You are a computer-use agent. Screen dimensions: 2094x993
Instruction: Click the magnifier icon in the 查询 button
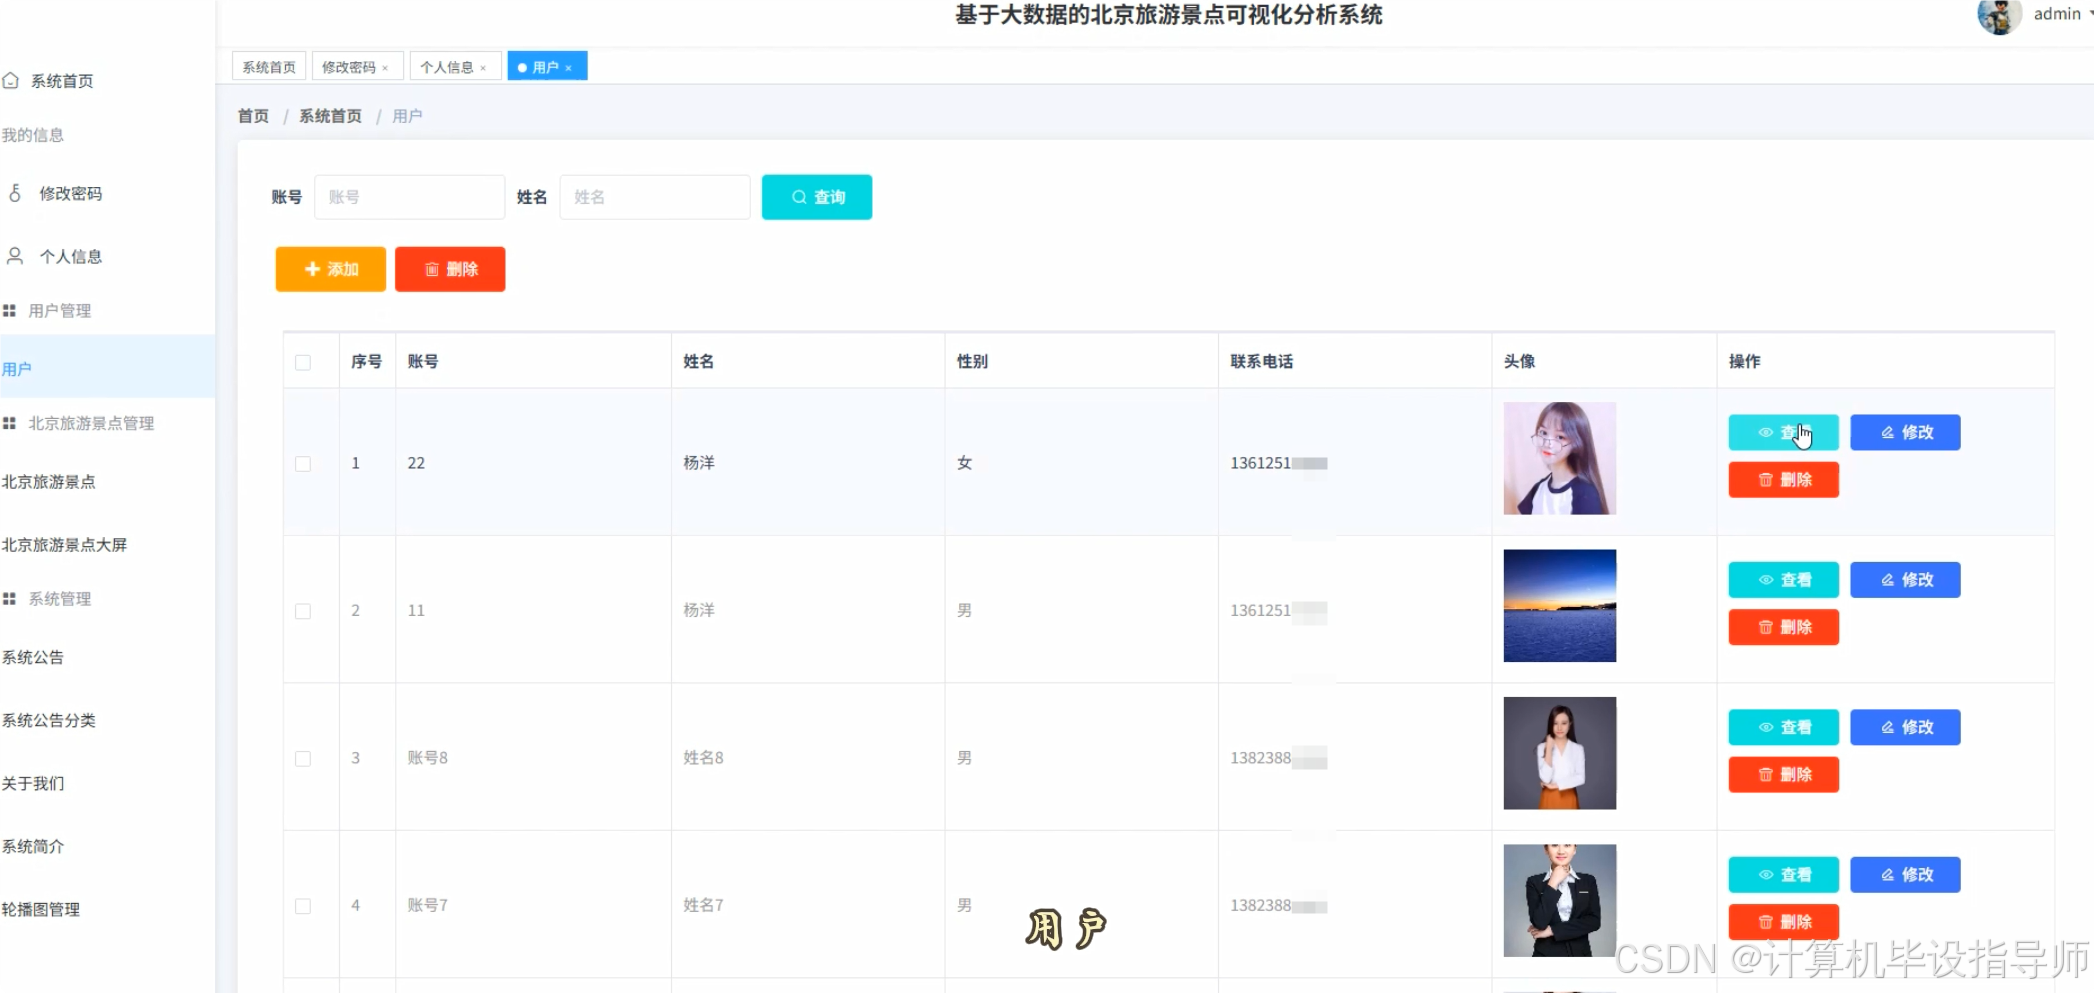[x=797, y=197]
